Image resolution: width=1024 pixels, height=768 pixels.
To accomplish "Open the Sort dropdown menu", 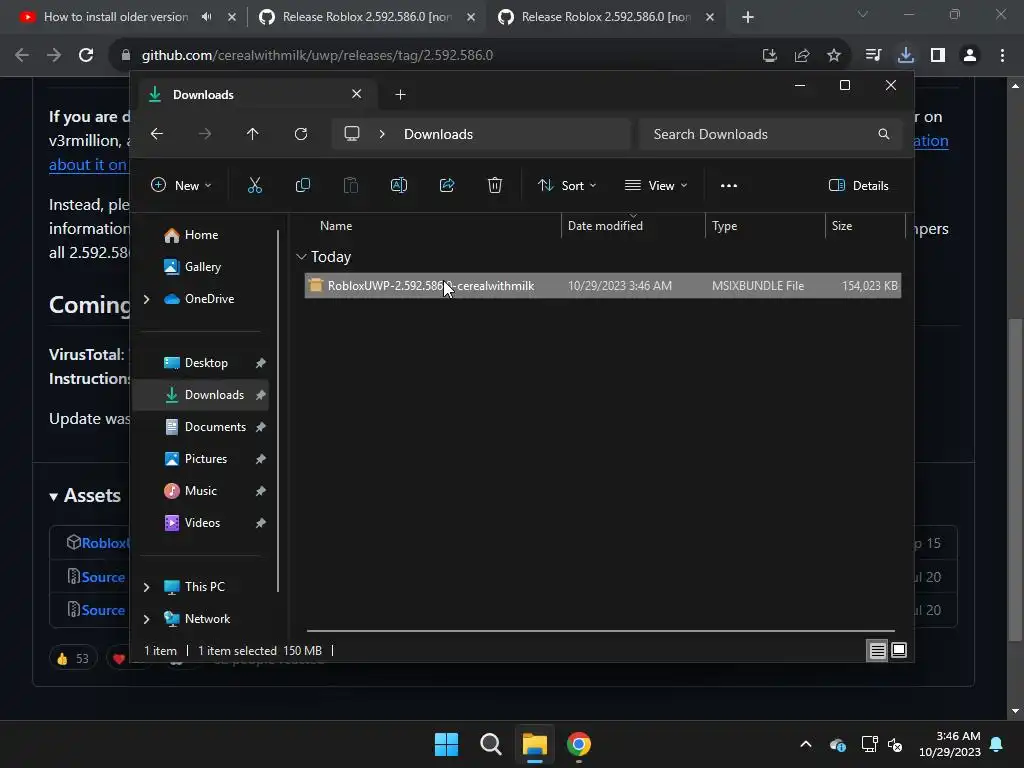I will tap(566, 185).
